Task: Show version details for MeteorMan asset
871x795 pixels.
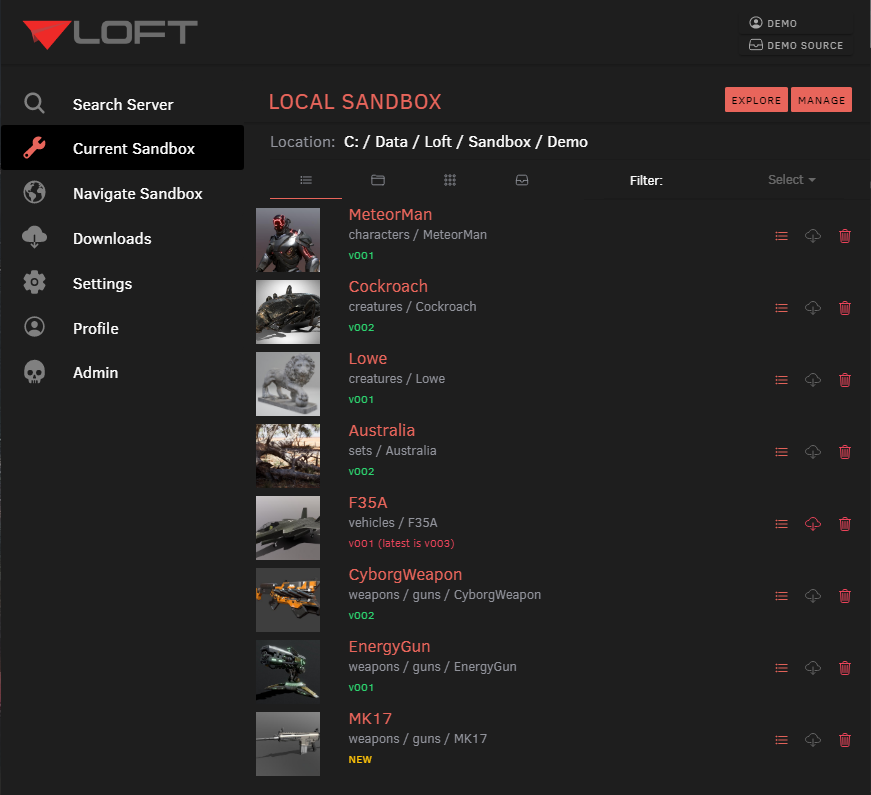Action: 781,236
